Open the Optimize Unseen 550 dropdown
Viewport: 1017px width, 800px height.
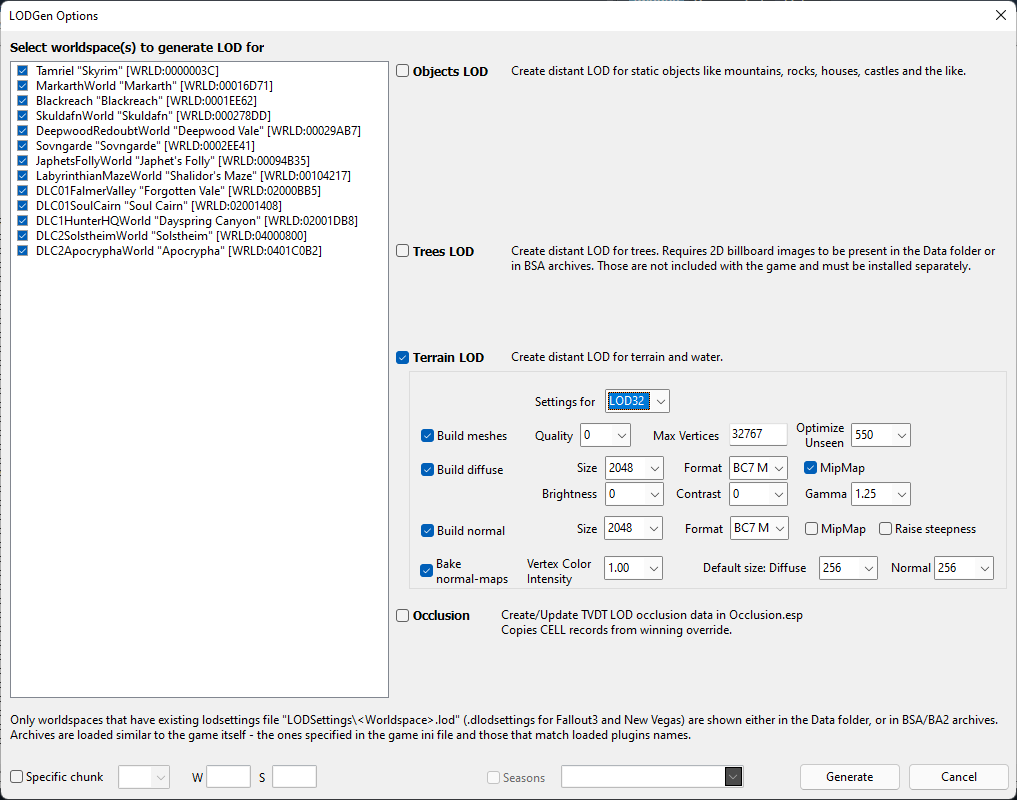click(902, 435)
